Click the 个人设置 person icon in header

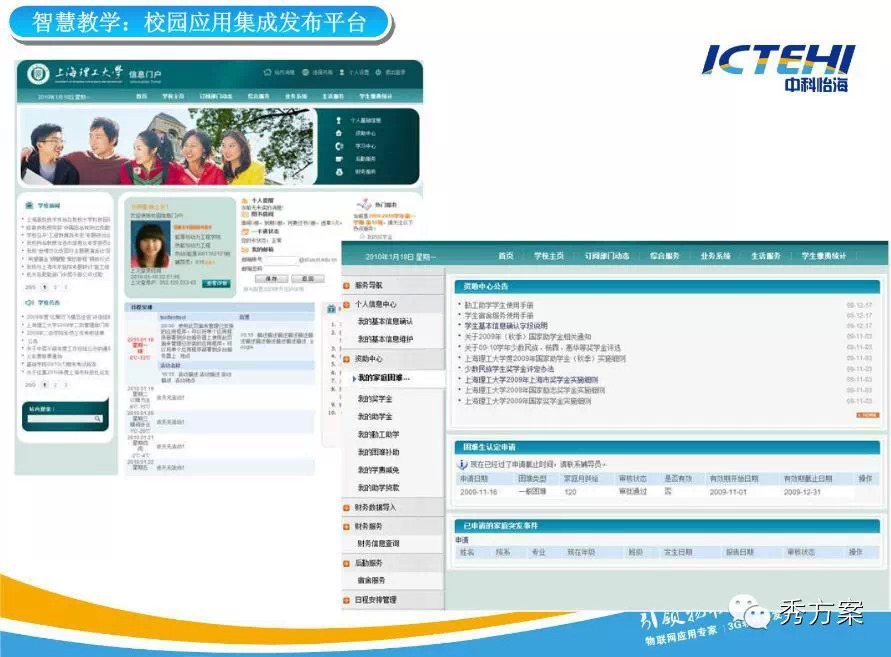[341, 72]
